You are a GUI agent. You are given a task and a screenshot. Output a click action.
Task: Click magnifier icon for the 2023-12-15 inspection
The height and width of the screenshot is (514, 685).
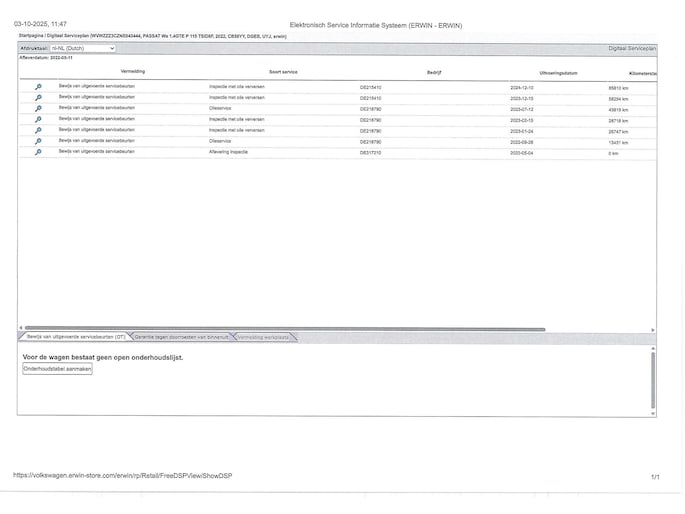38,98
